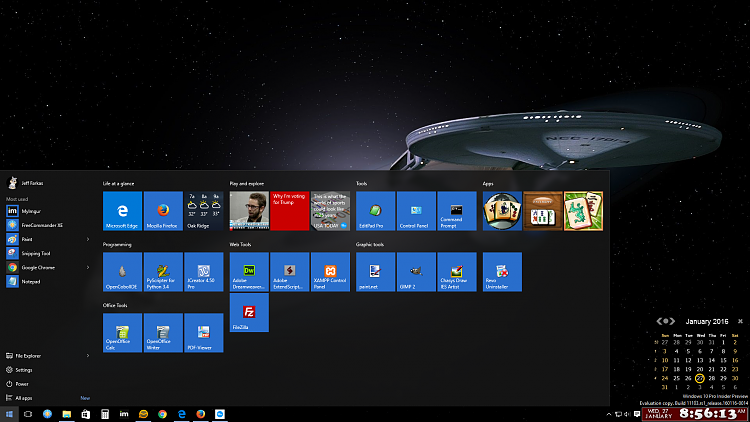Screen dimensions: 750x422
Task: Open Action Center notifications icon
Action: tap(637, 414)
